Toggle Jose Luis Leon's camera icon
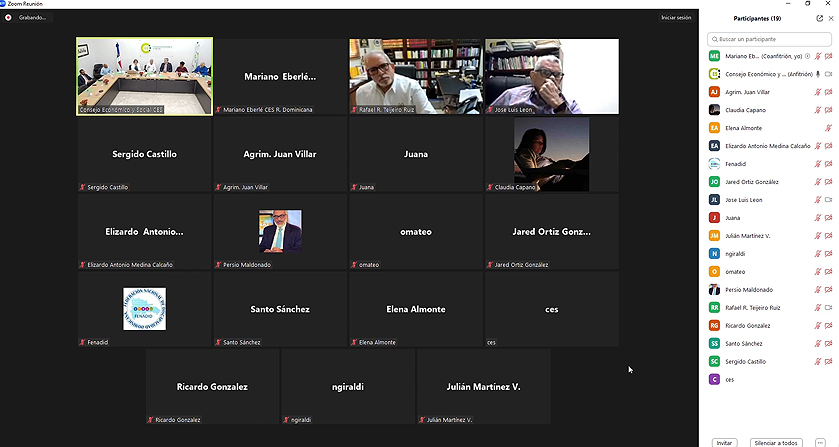Viewport: 839px width, 447px height. point(828,200)
